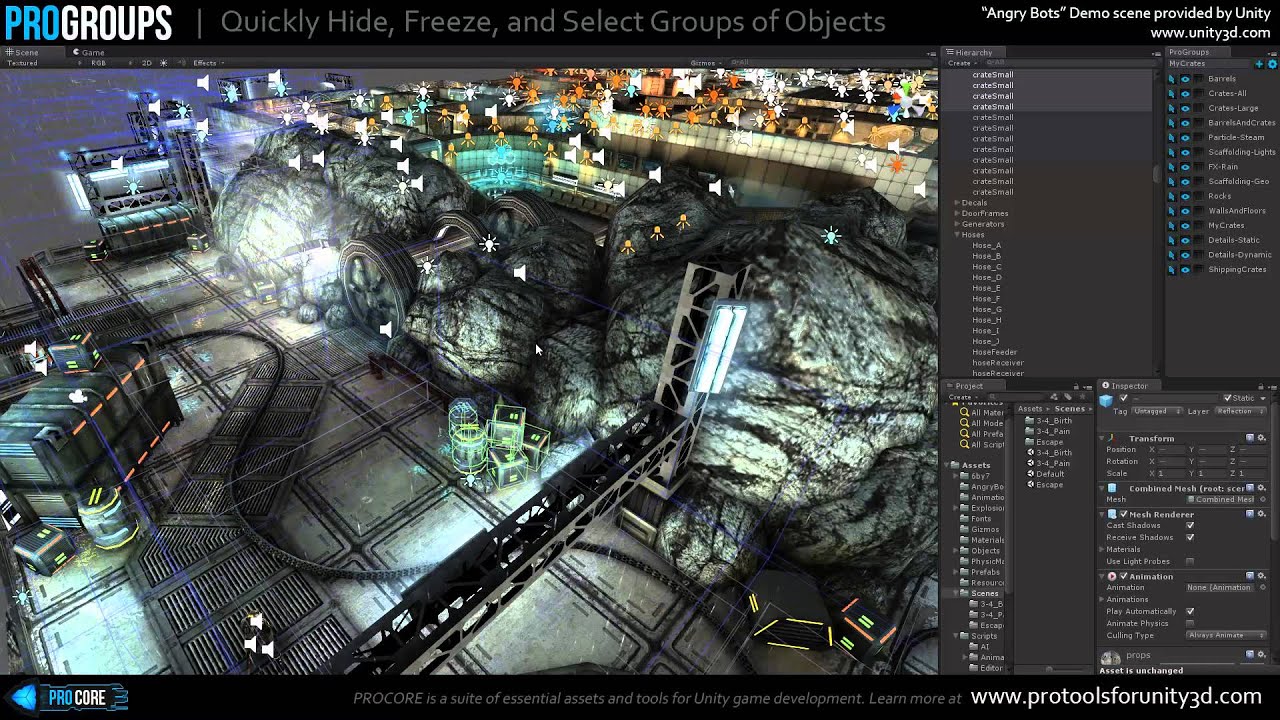
Task: Switch to the Game tab
Action: tap(88, 52)
